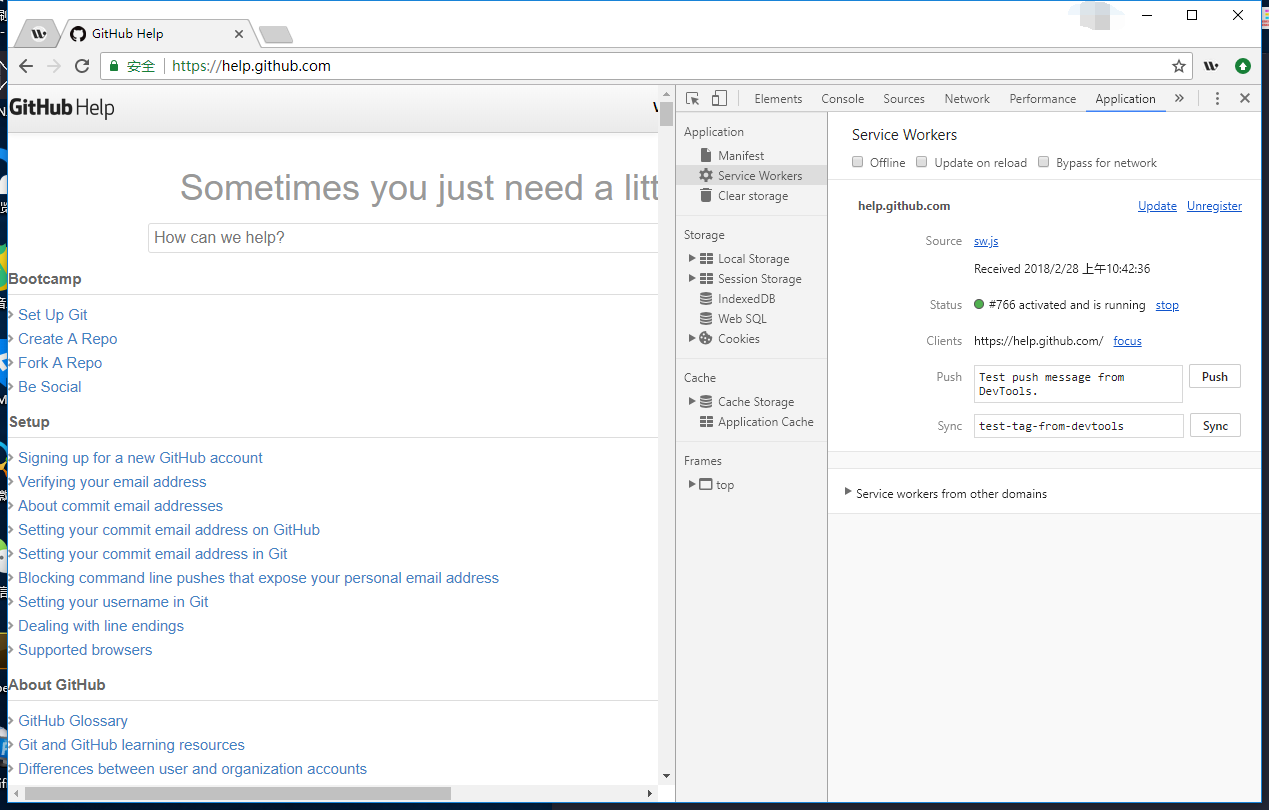Expand Service workers from other domains
The image size is (1269, 810).
tap(849, 492)
